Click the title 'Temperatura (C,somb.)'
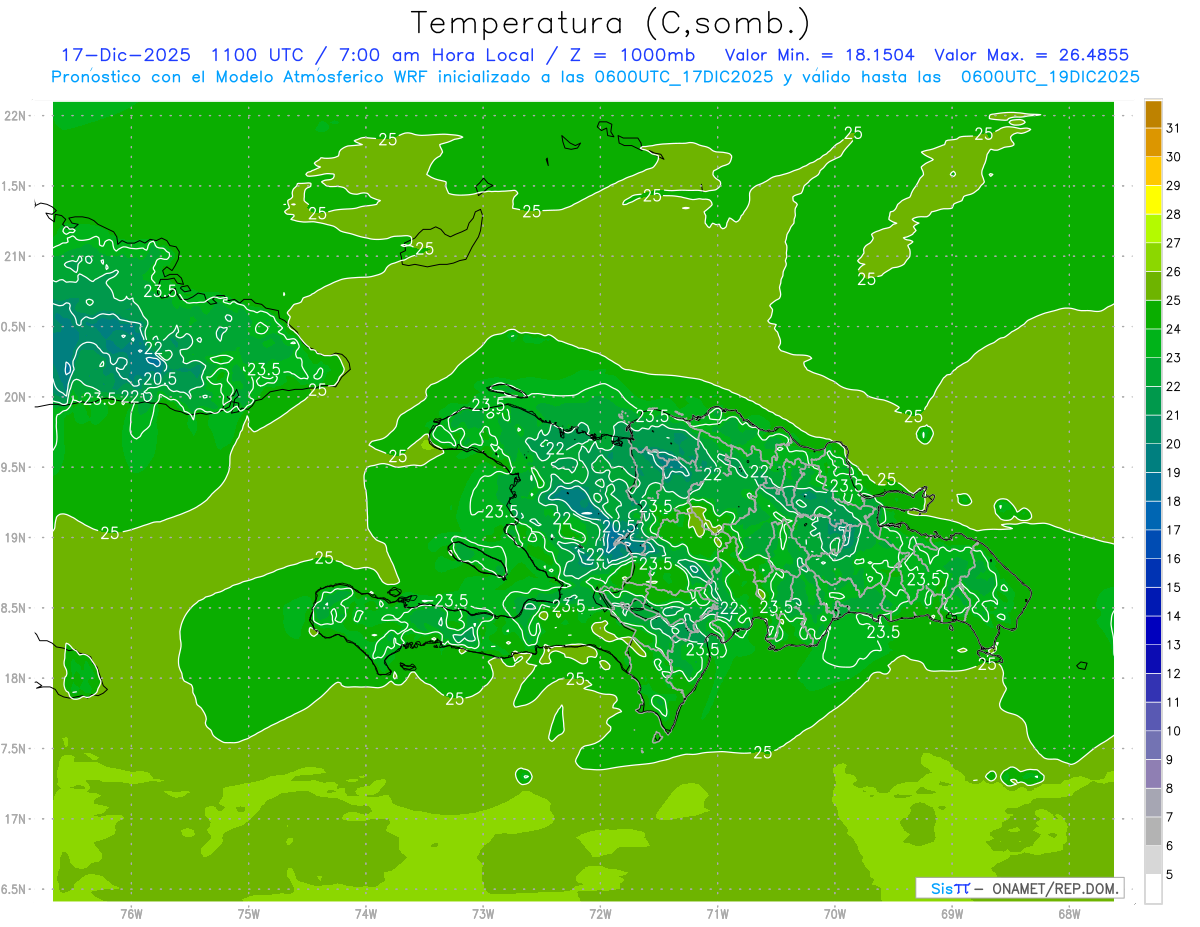Image resolution: width=1200 pixels, height=927 pixels. click(x=611, y=23)
